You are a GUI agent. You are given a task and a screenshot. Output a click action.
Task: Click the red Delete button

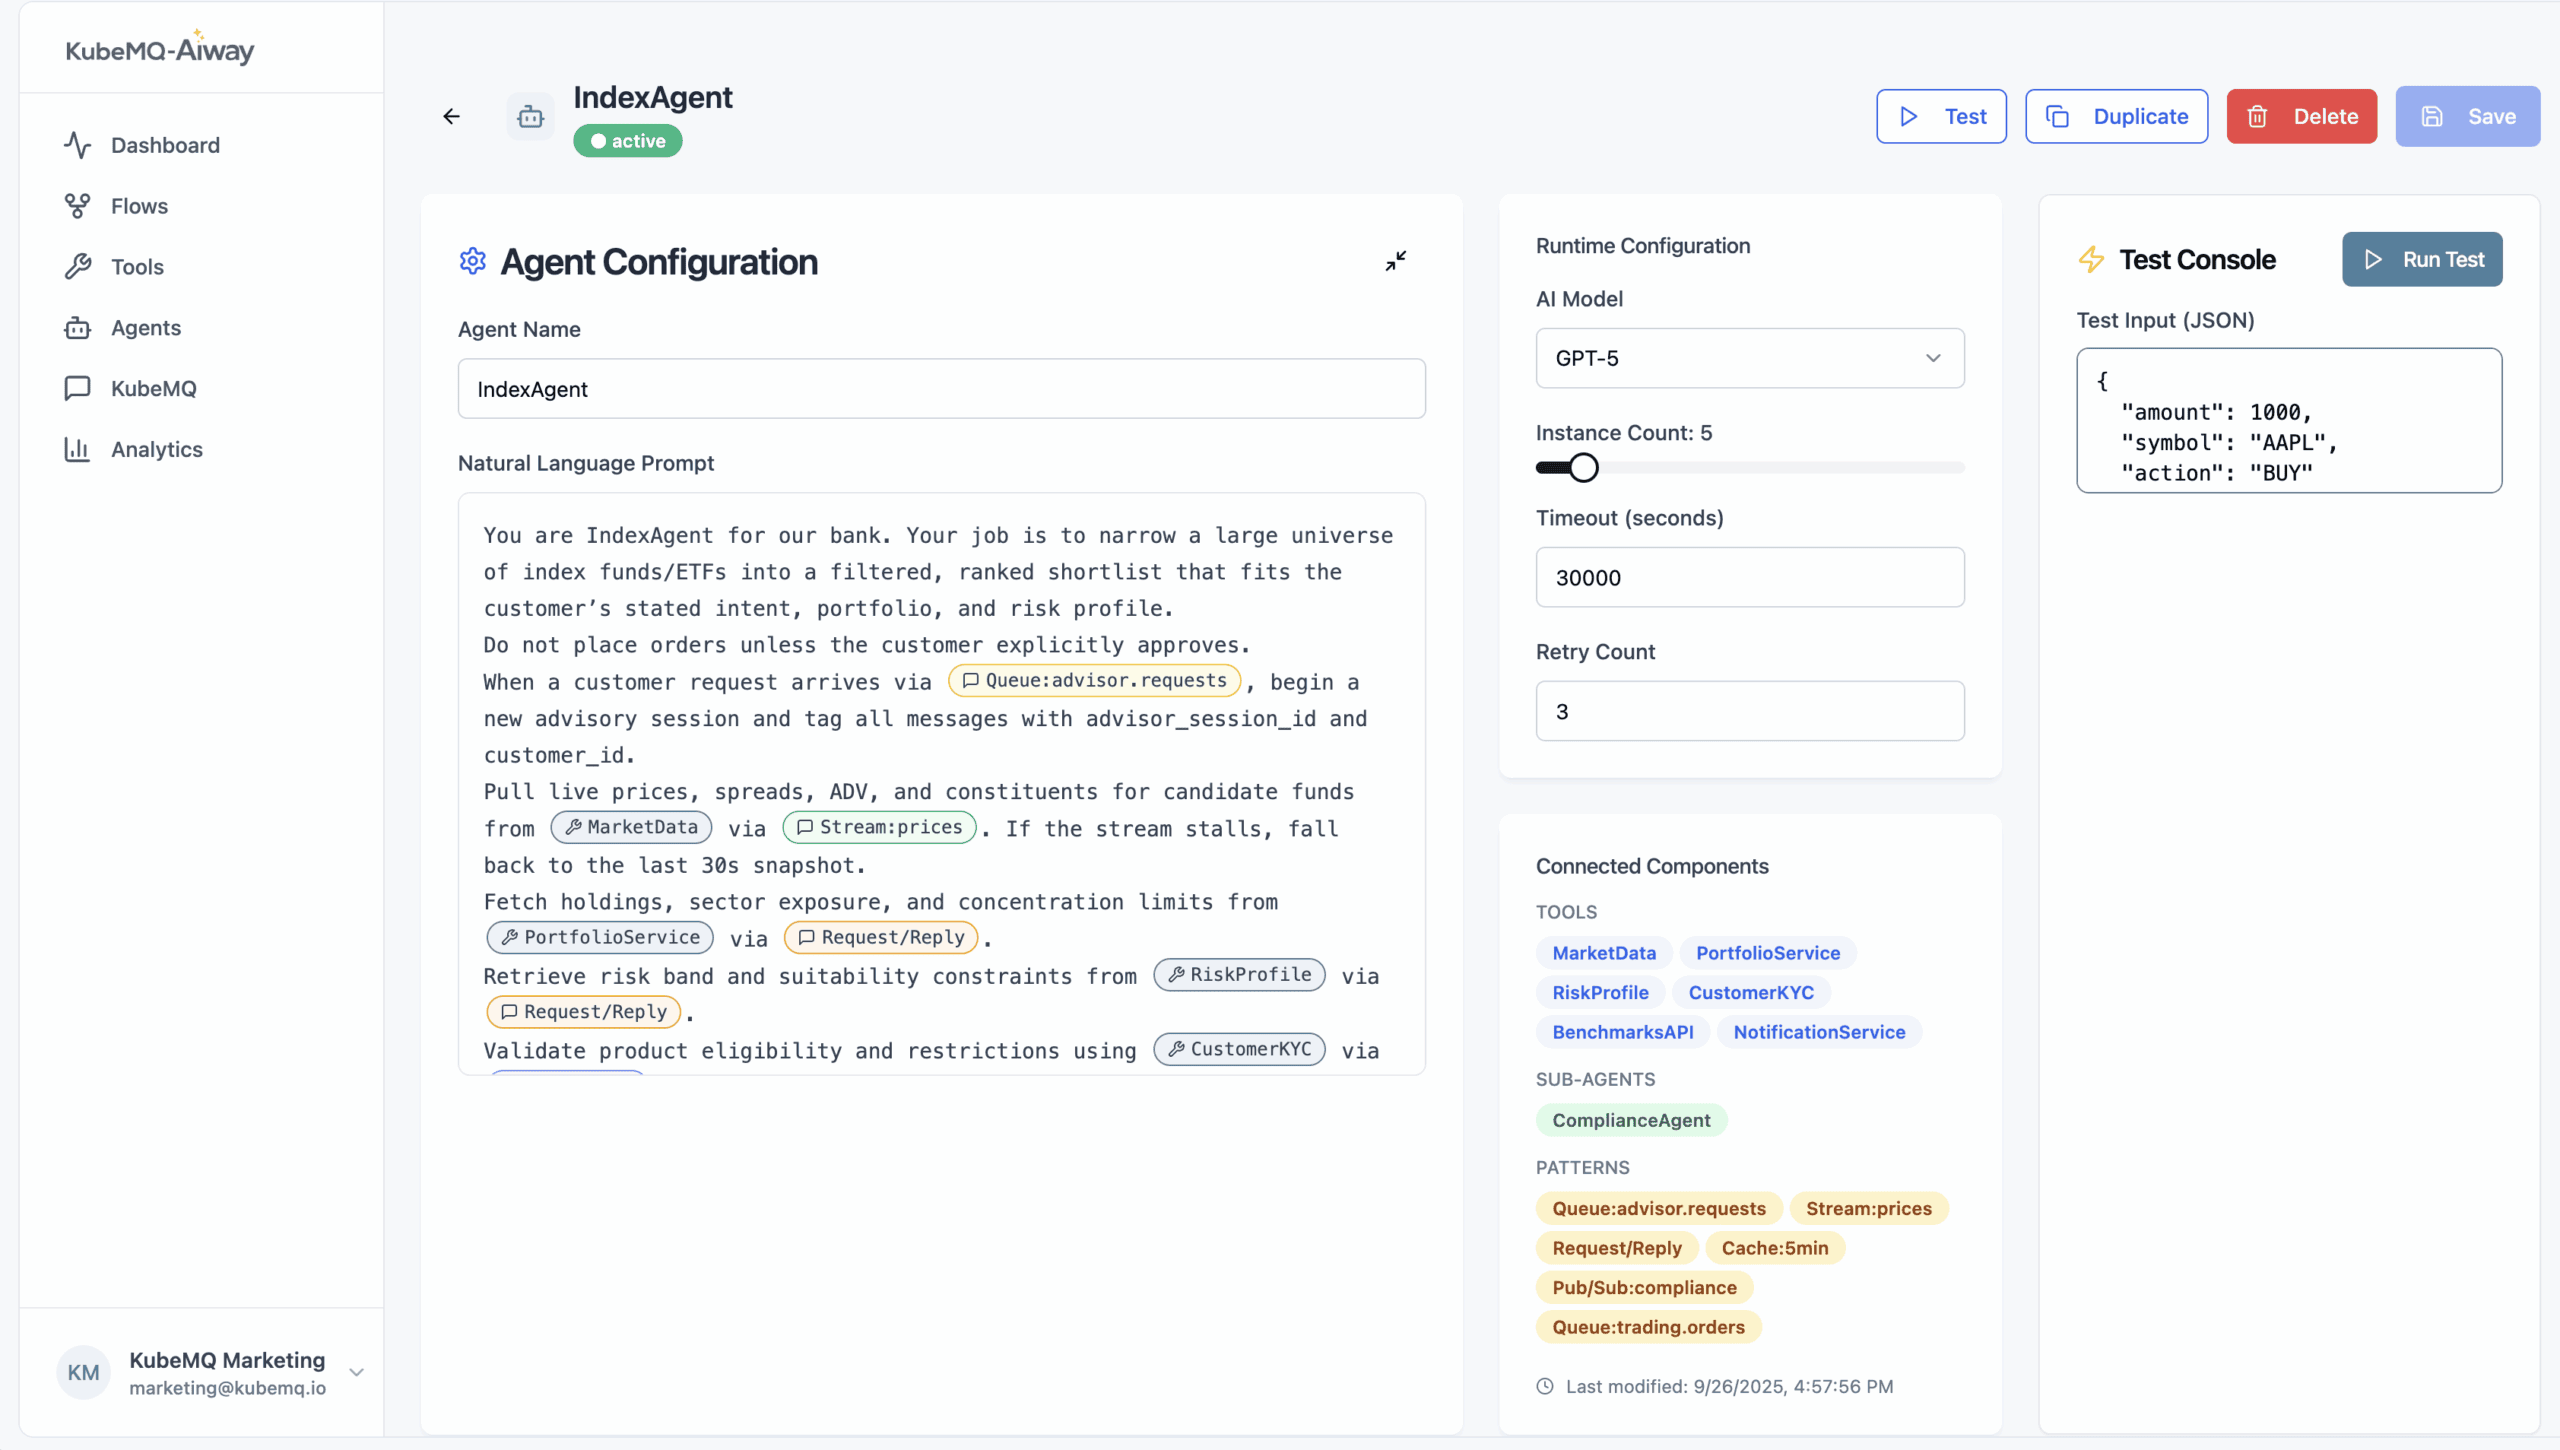(x=2301, y=117)
